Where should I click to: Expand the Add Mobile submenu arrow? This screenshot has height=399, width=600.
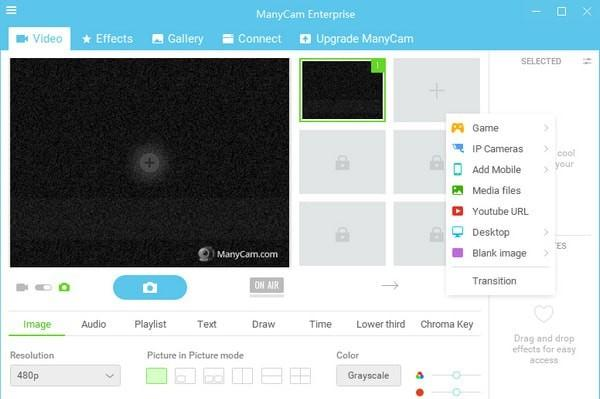[x=546, y=169]
